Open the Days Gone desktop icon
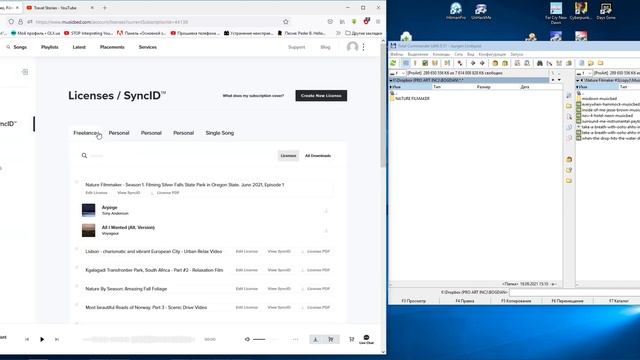The image size is (640, 360). tap(606, 11)
